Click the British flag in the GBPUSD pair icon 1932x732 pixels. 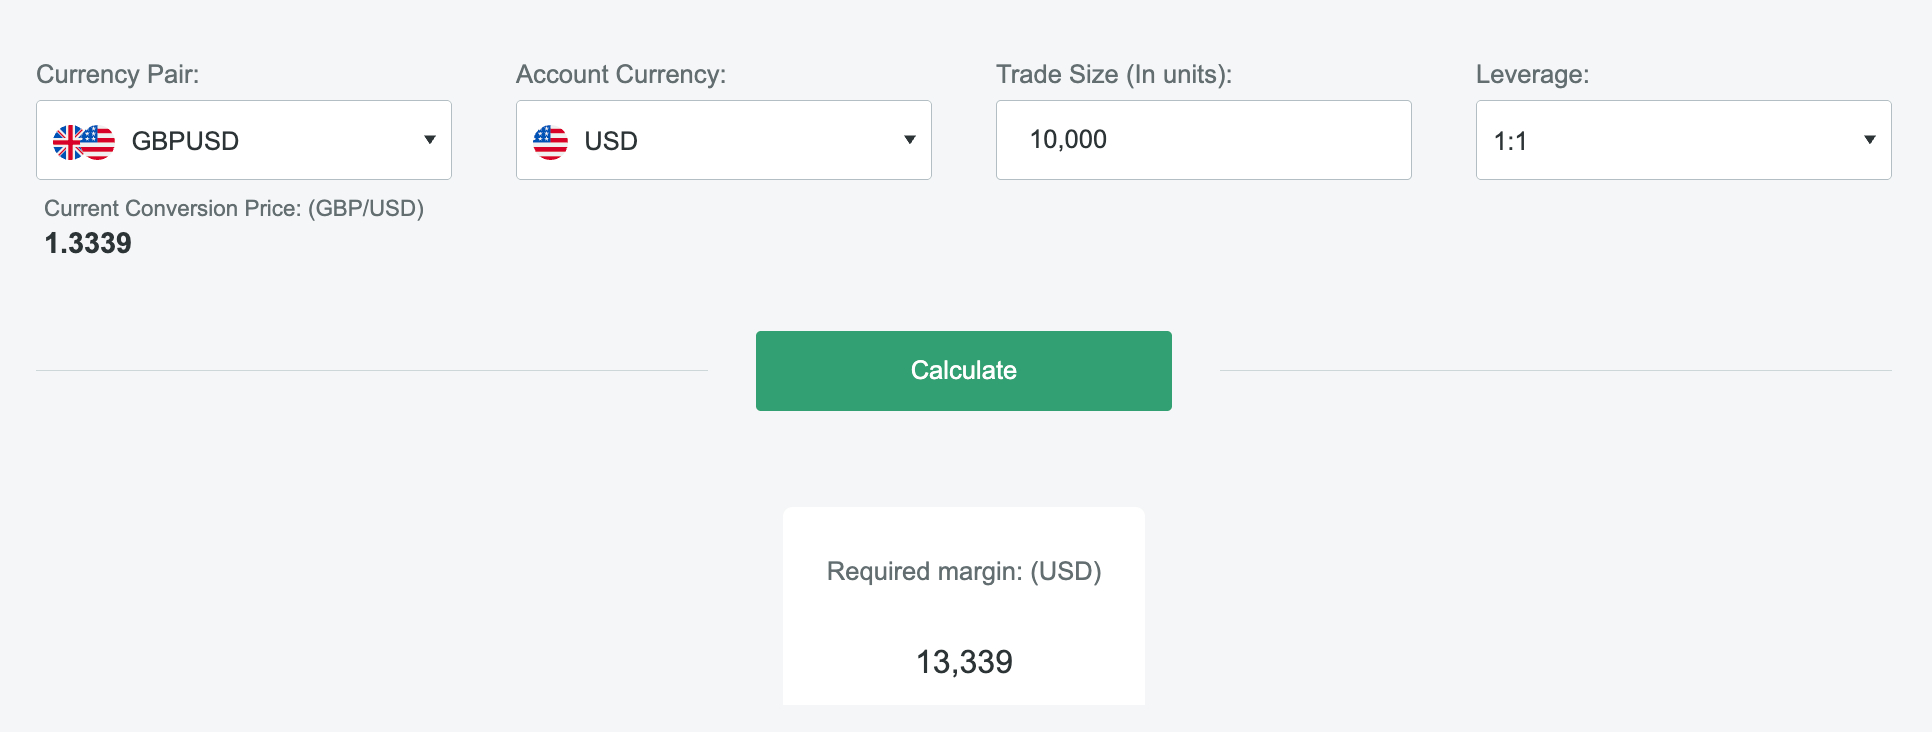(66, 142)
